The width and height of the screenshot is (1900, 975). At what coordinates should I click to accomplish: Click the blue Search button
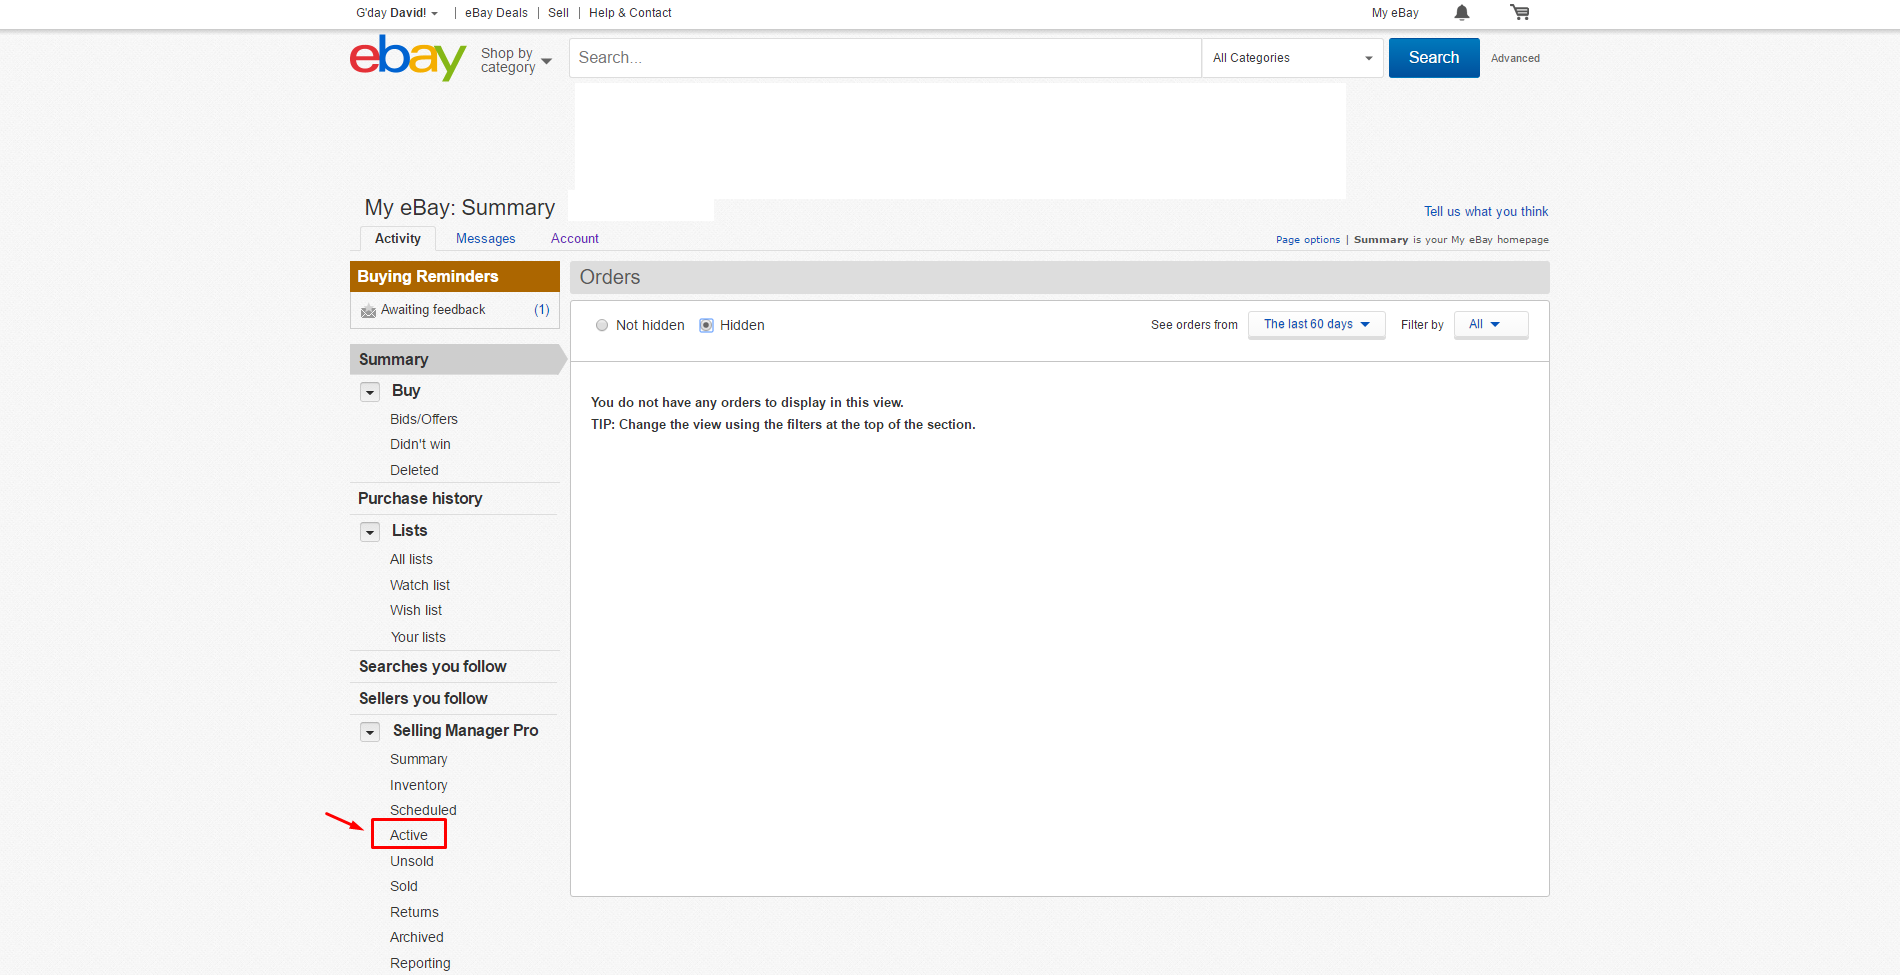click(1434, 58)
